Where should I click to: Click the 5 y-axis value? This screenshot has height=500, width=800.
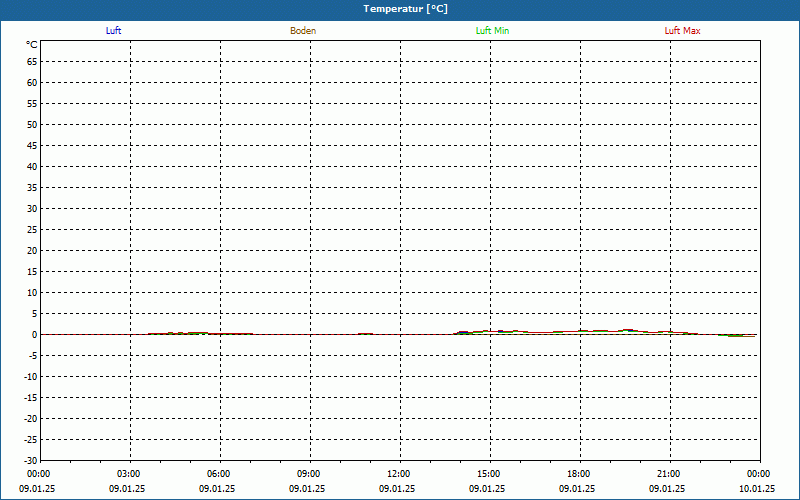pyautogui.click(x=35, y=314)
